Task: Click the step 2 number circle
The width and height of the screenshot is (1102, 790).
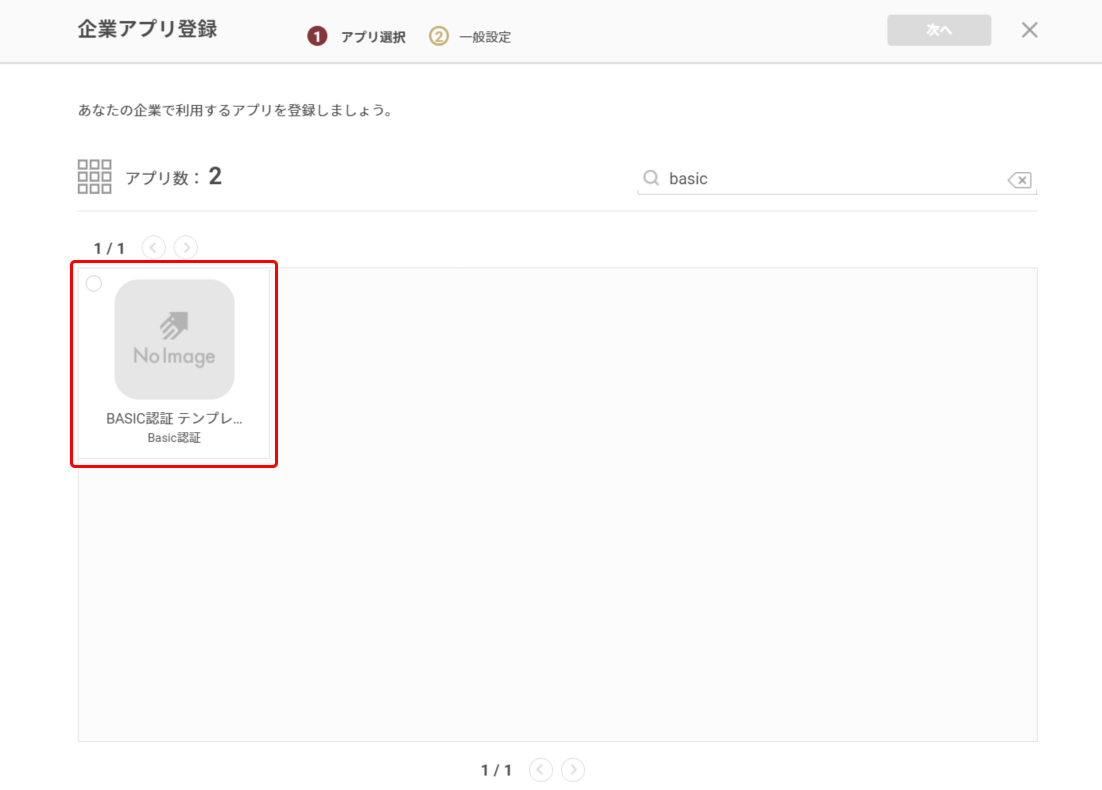Action: [439, 37]
